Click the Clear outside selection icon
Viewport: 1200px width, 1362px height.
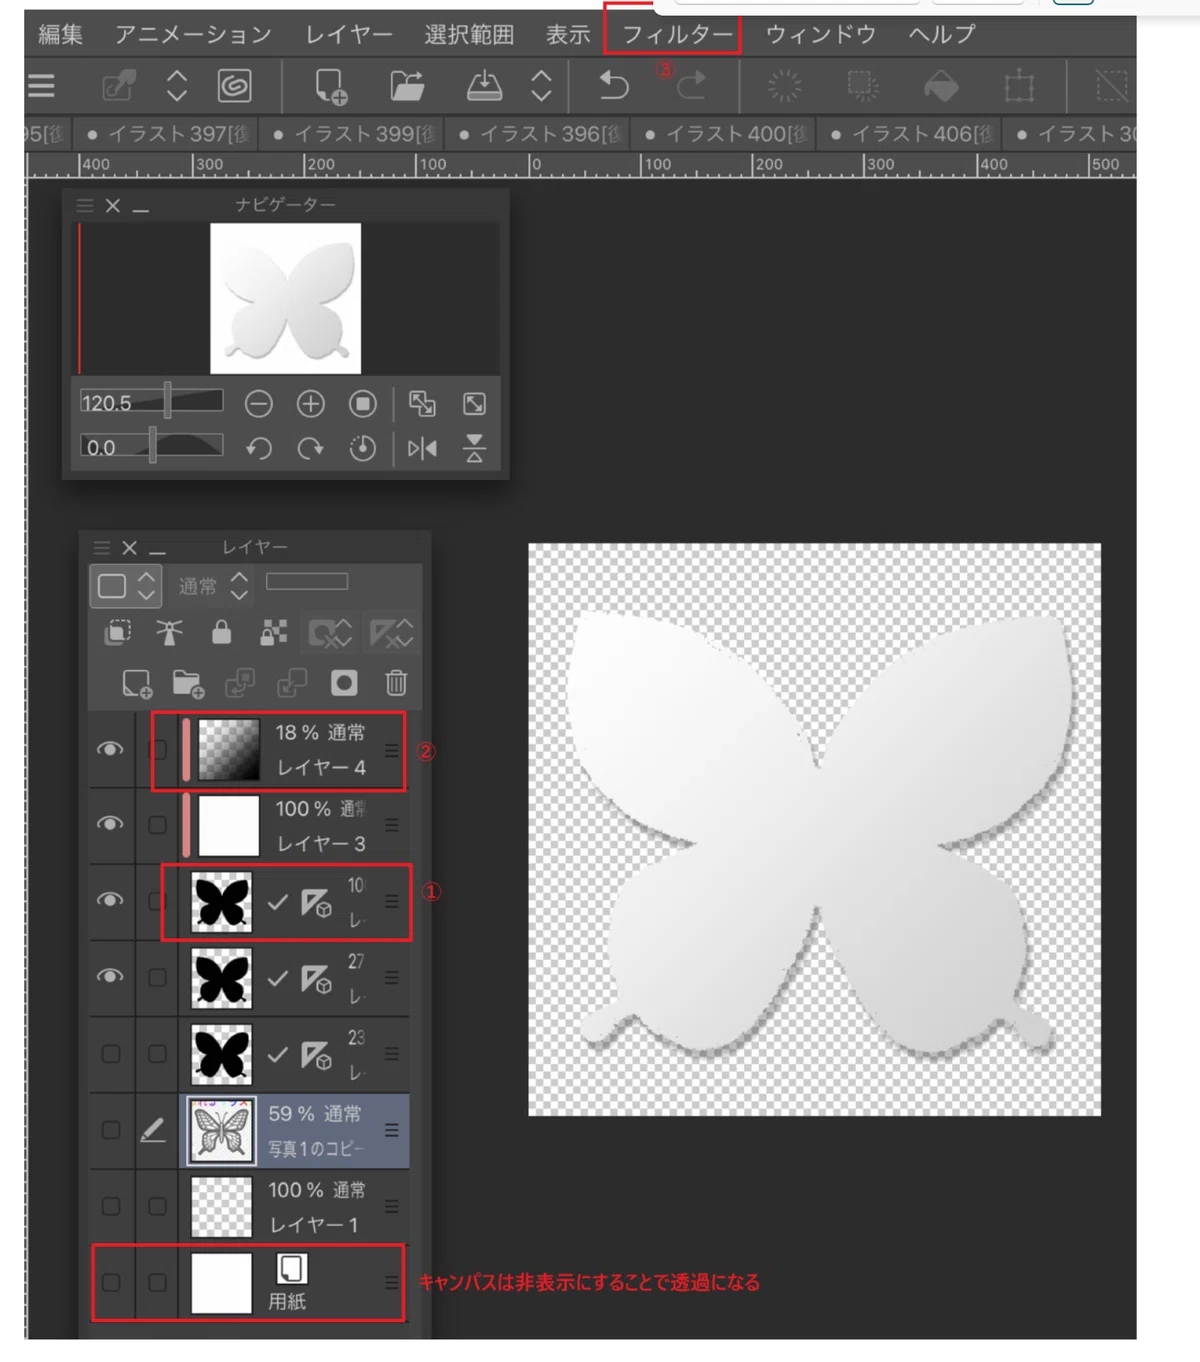[862, 86]
